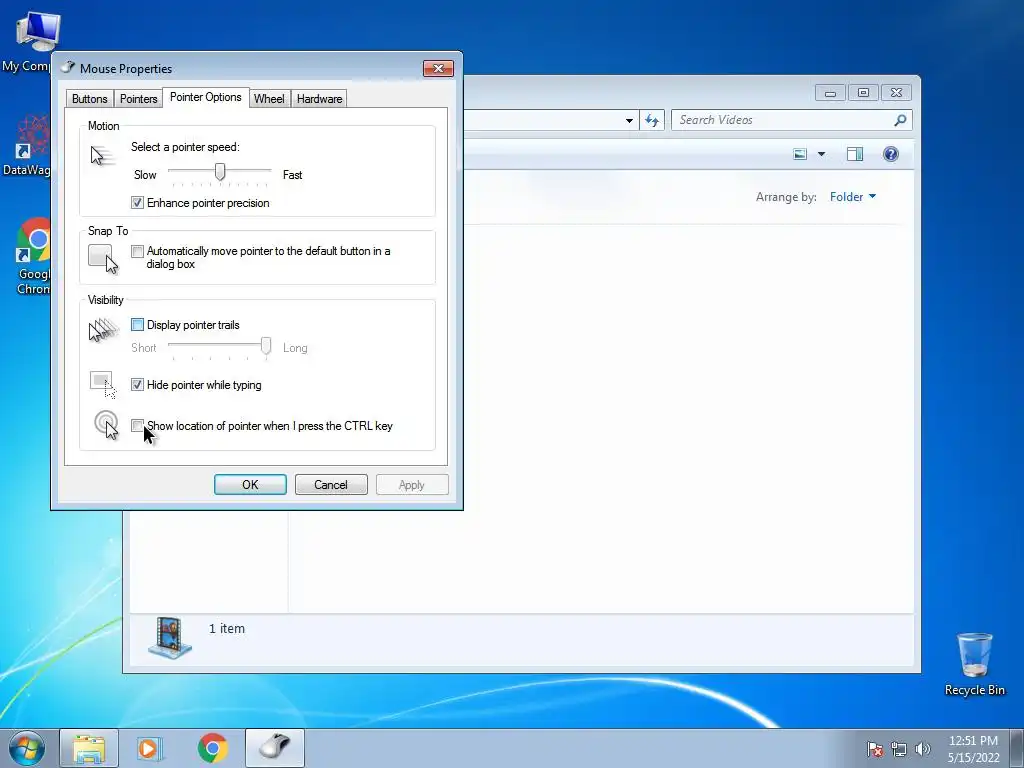Open Windows Explorer from the taskbar
This screenshot has width=1024, height=768.
89,748
